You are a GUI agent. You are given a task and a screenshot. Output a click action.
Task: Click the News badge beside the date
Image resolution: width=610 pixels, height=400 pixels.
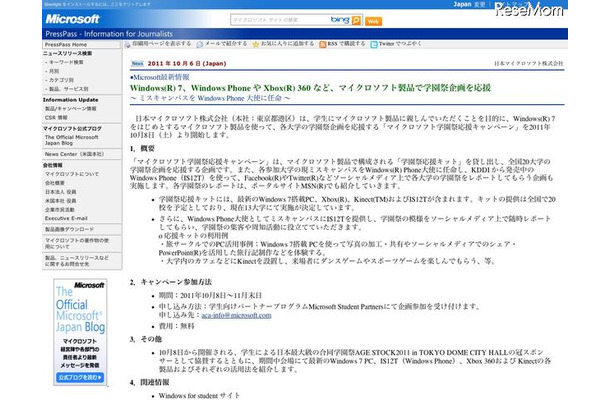137,63
